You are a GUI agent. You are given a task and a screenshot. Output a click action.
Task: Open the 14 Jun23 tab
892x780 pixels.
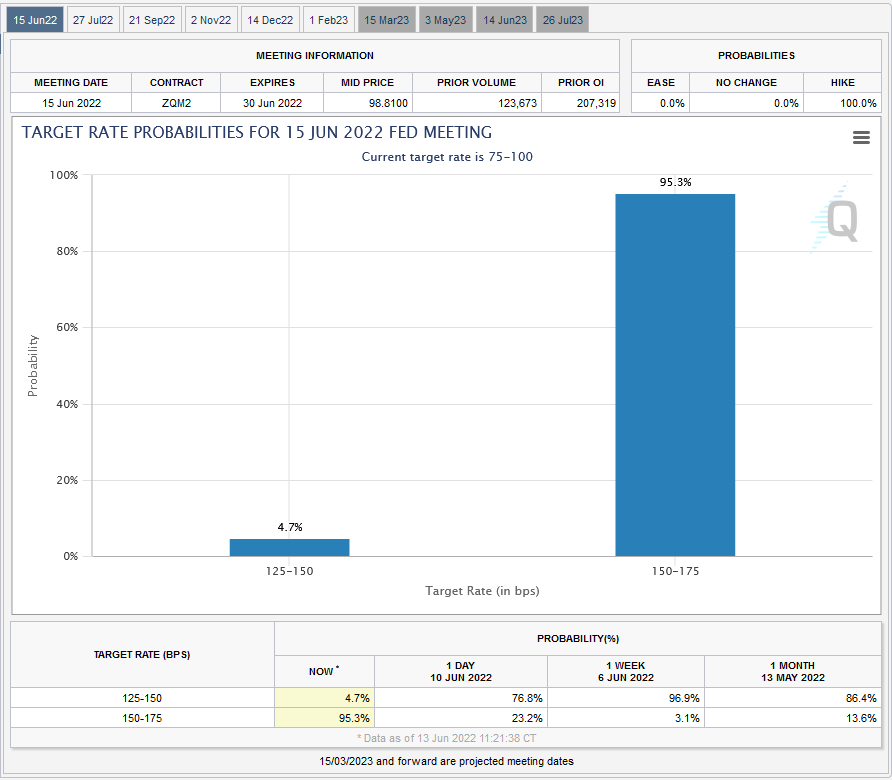click(x=505, y=20)
